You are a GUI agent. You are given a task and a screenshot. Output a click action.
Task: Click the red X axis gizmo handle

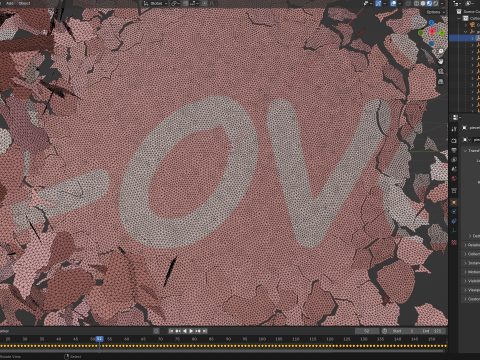point(432,31)
